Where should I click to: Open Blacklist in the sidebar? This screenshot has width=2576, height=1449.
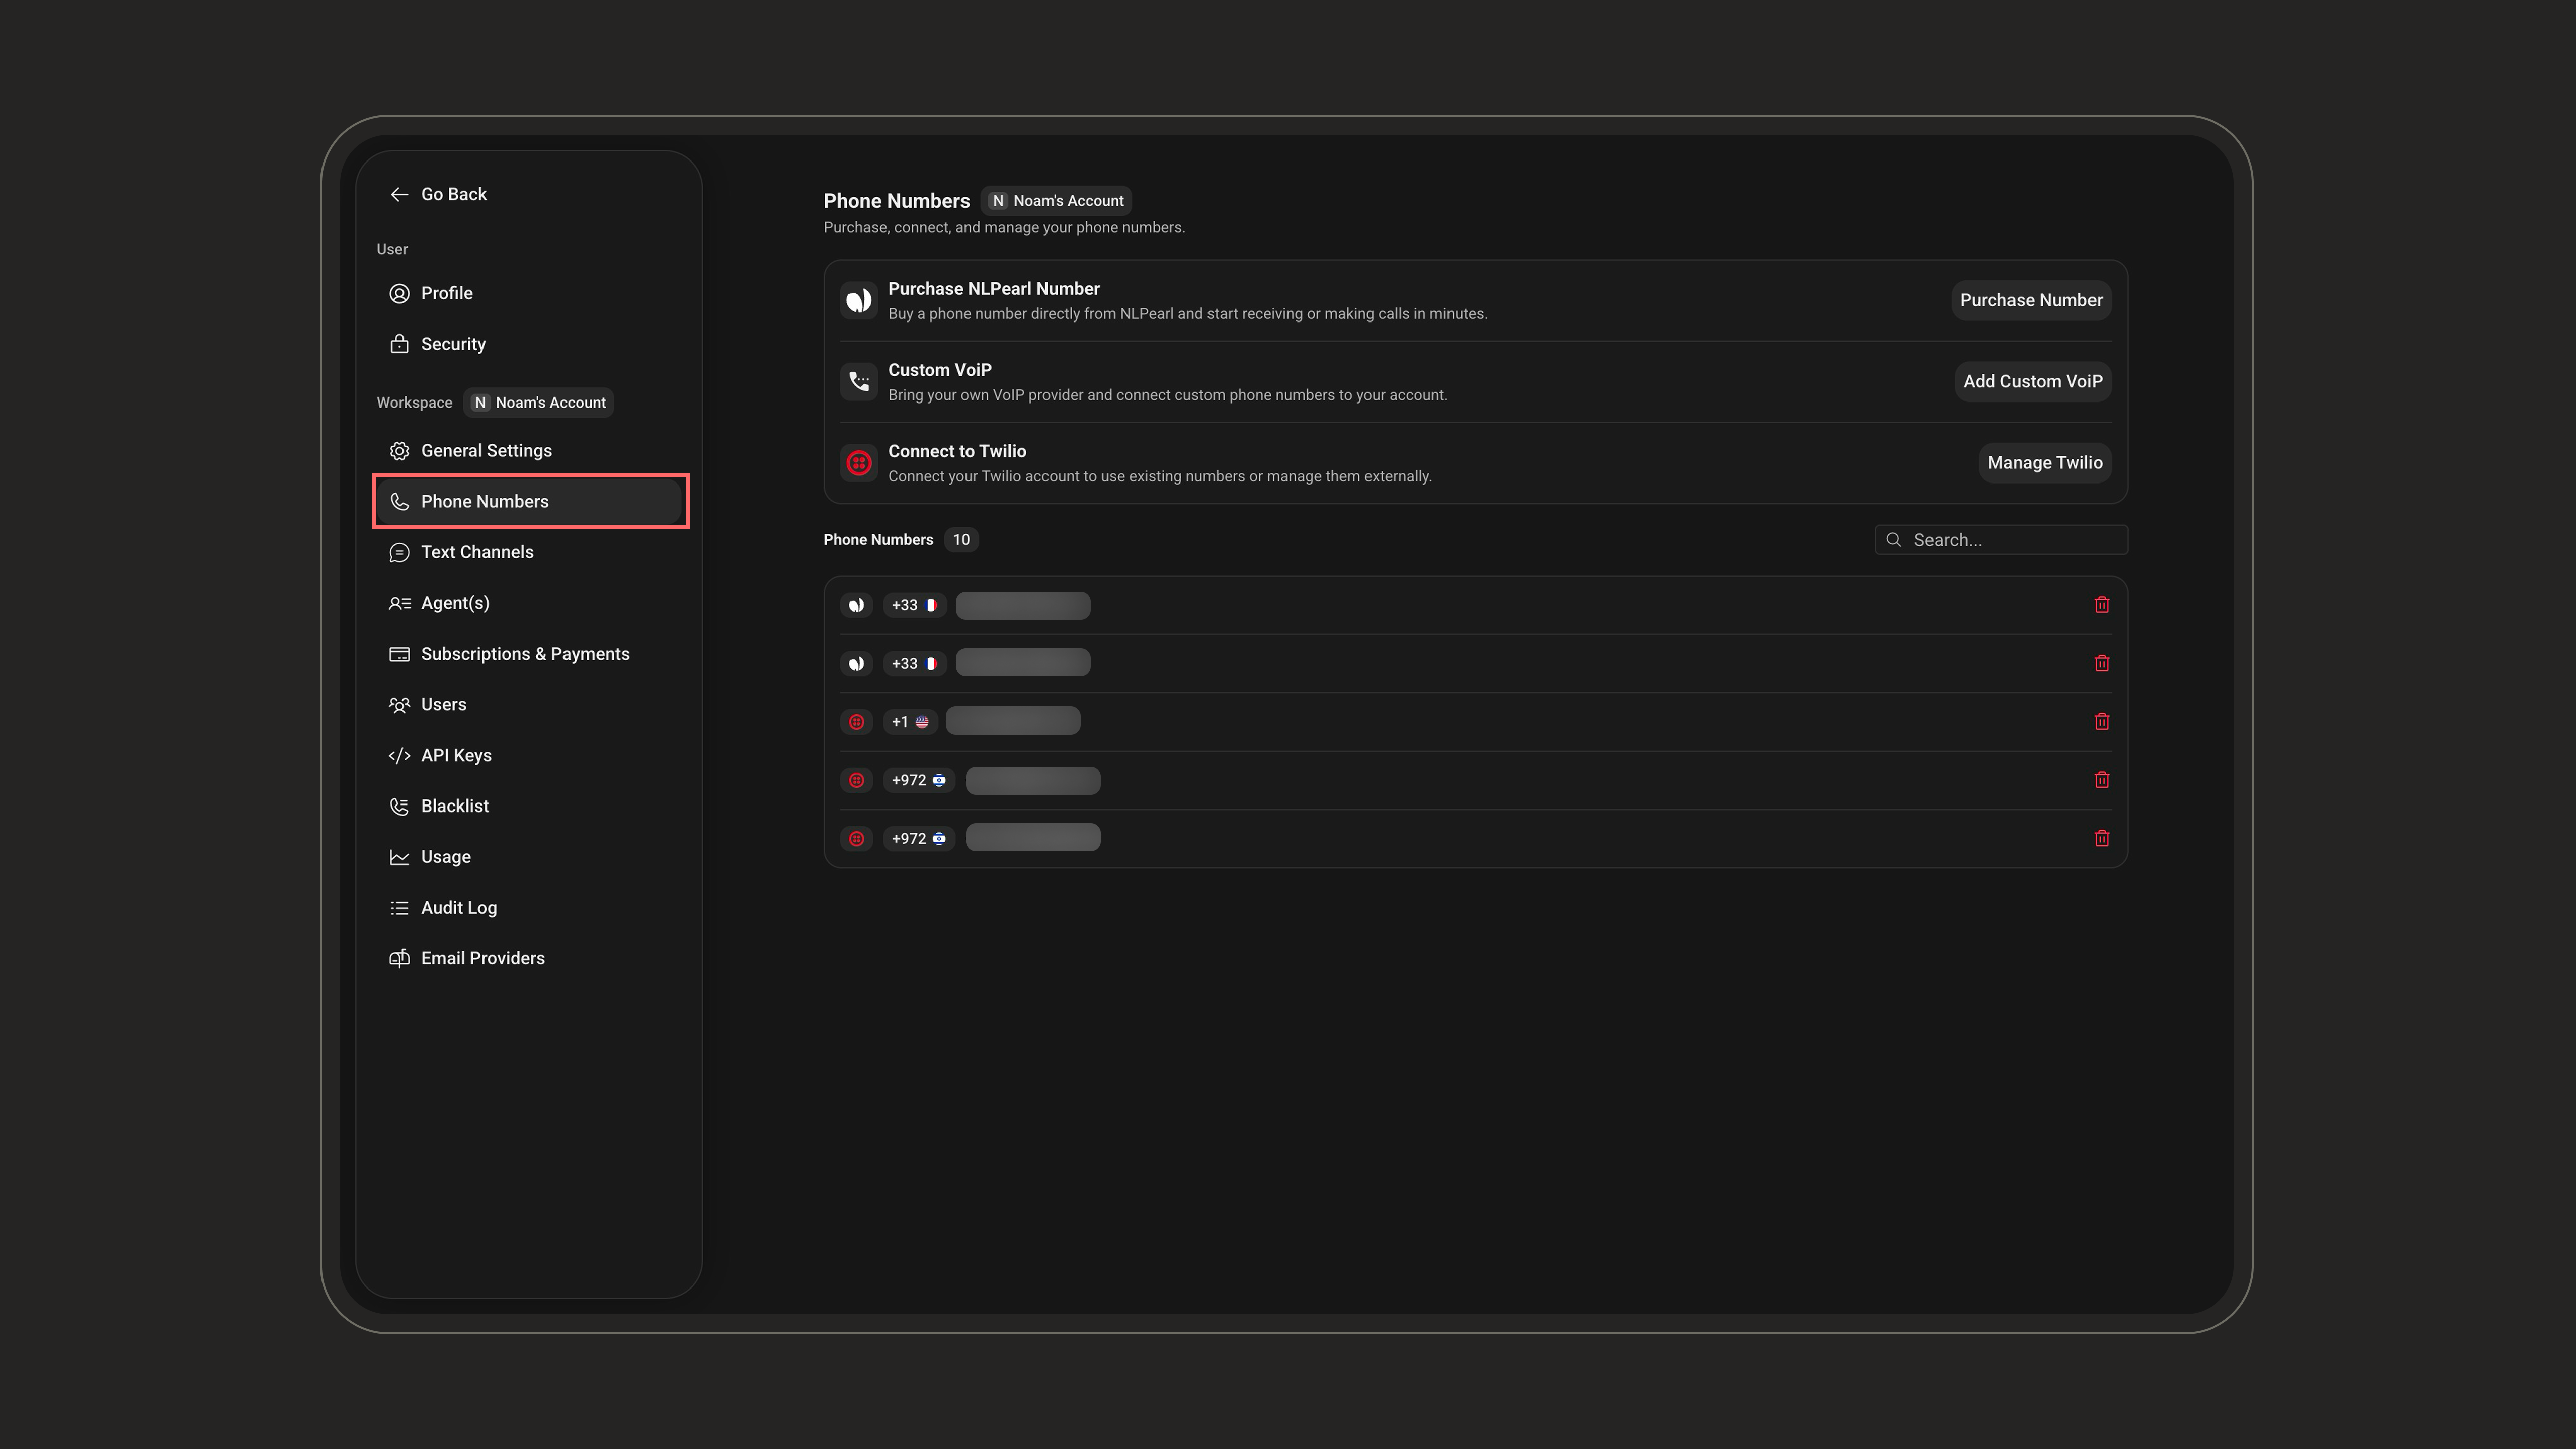[x=529, y=806]
